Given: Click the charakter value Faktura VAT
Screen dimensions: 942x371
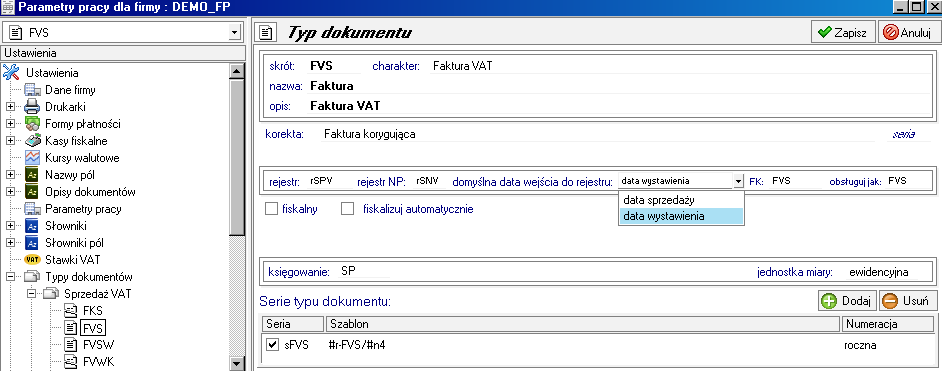Looking at the screenshot, I should pos(463,66).
